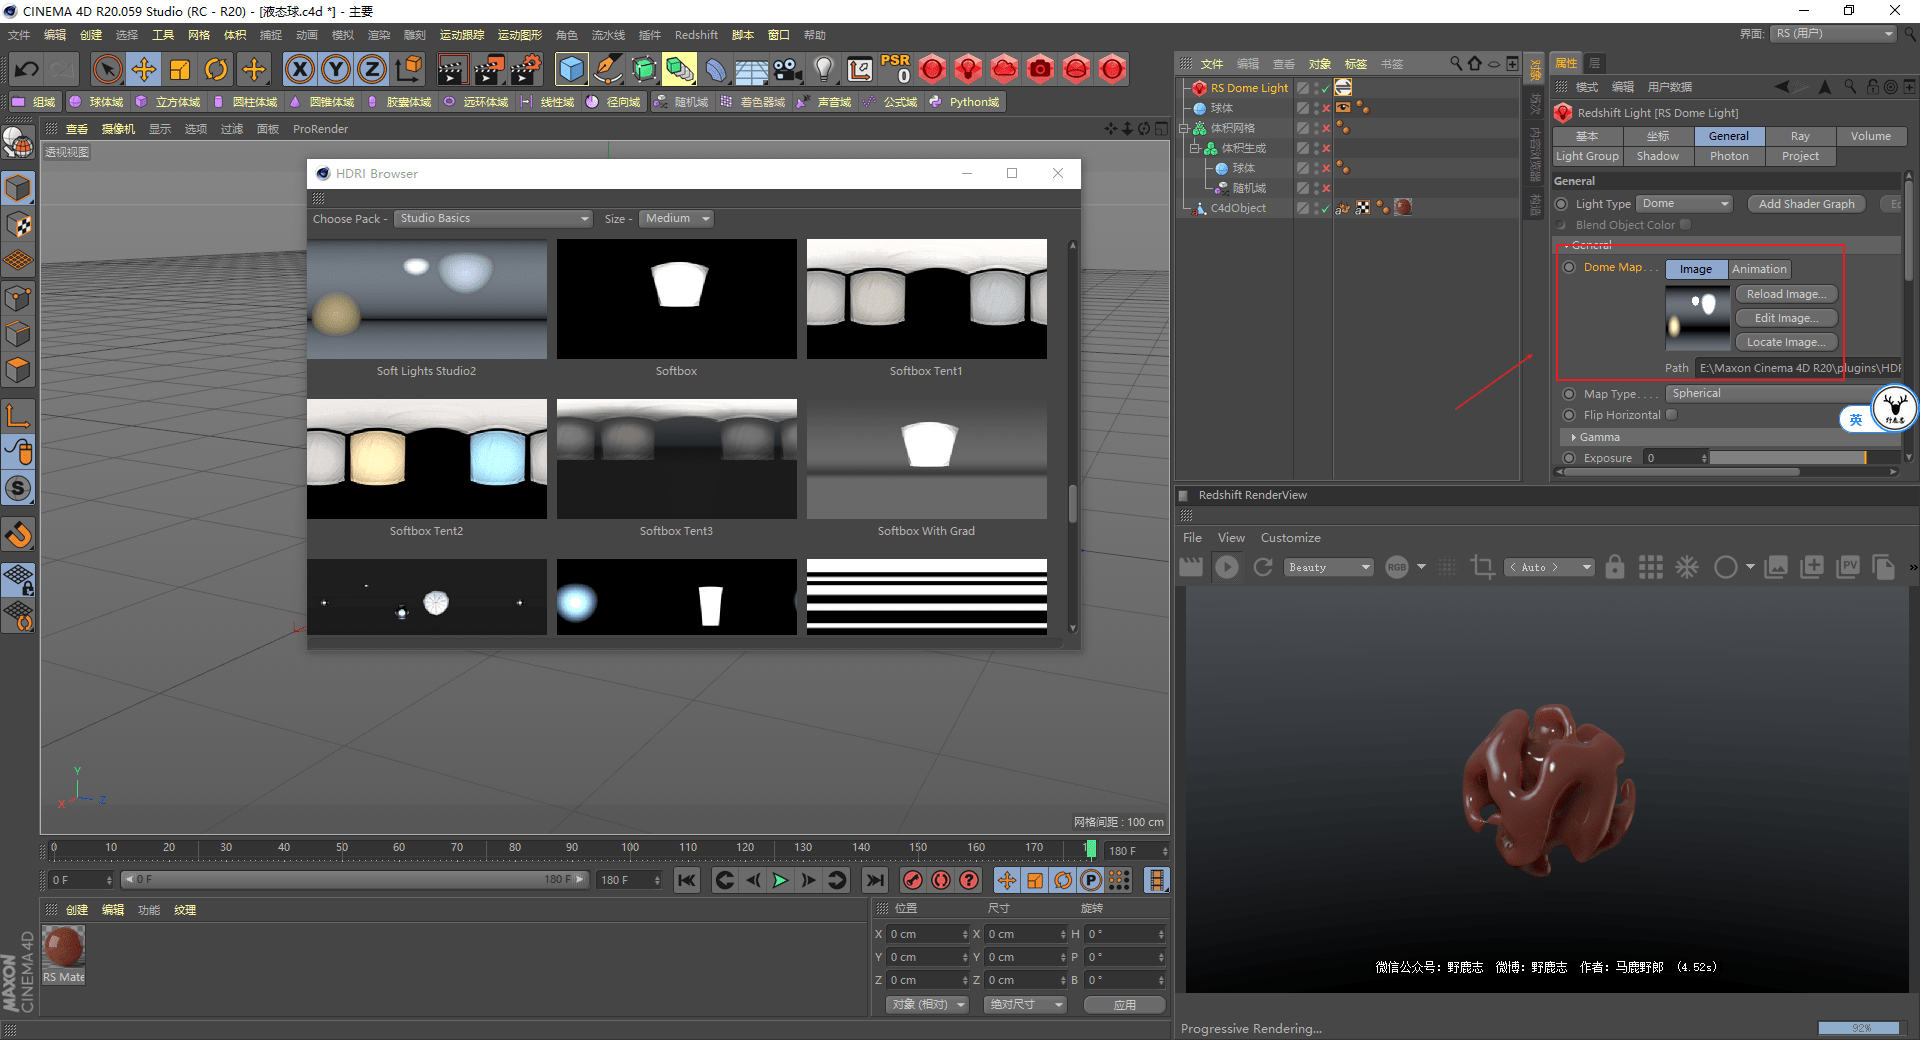Image resolution: width=1920 pixels, height=1040 pixels.
Task: Open the Choose Pack Studio Basics dropdown
Action: pos(494,219)
